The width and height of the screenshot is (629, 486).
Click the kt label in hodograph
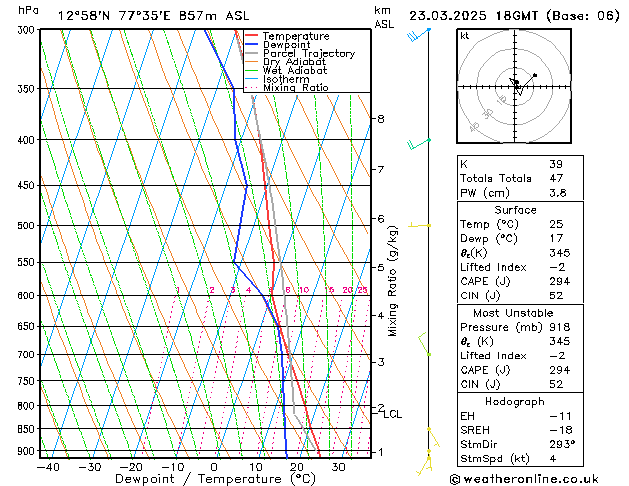coord(465,36)
